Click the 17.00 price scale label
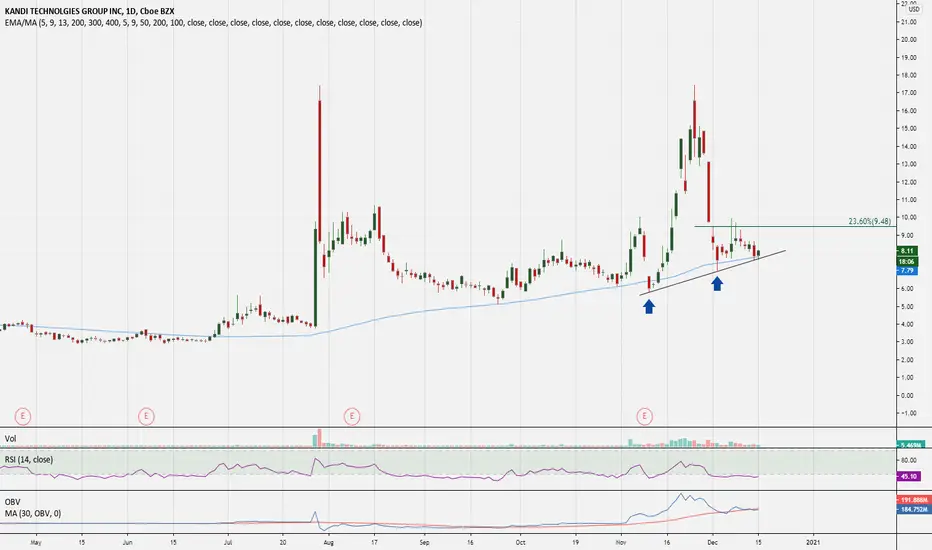Viewport: 932px width, 550px height. point(908,93)
